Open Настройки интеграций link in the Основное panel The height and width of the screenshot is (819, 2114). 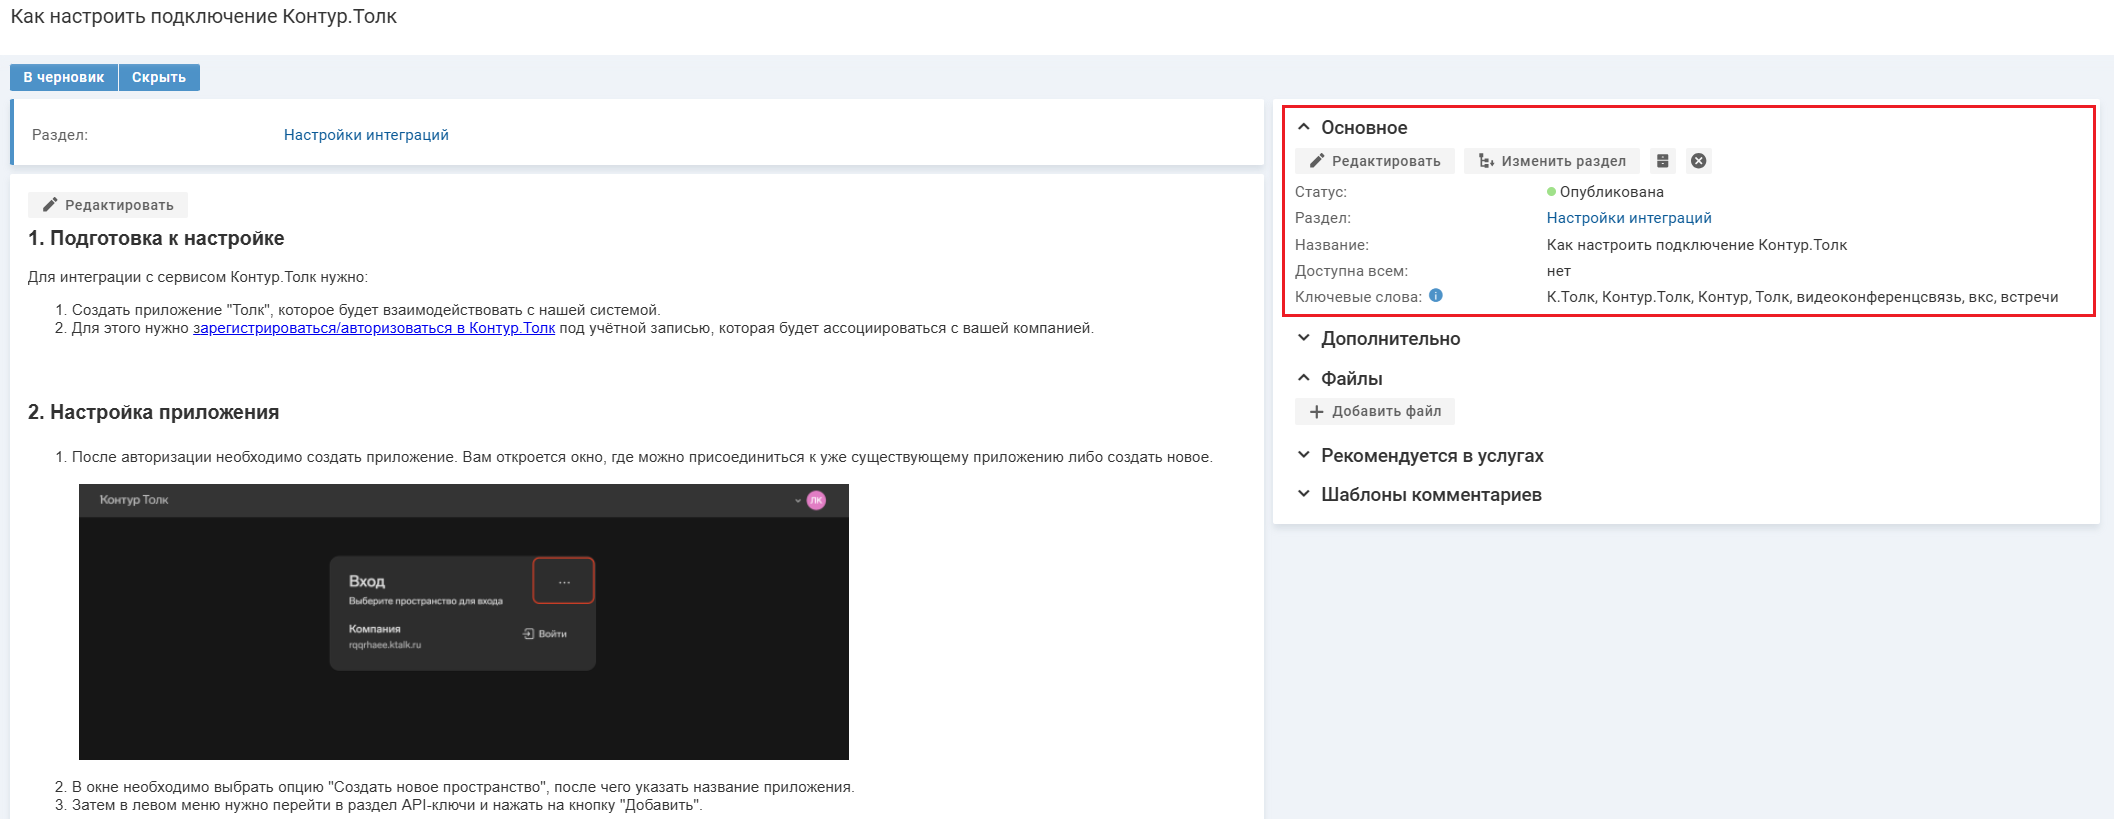pos(1629,218)
